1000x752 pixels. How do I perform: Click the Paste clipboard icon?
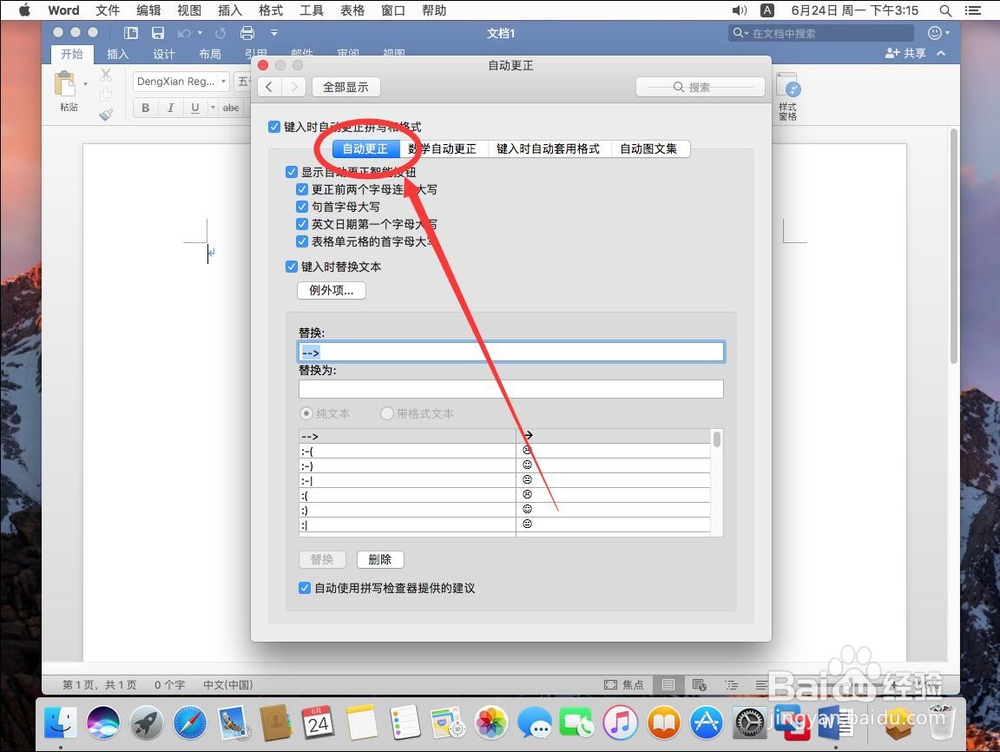tap(65, 84)
